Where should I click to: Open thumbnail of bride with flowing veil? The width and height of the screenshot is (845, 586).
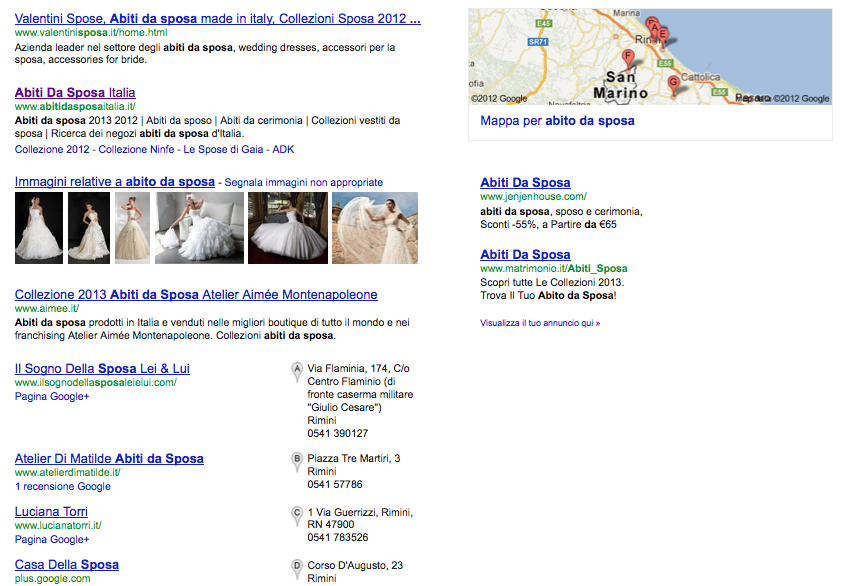(x=375, y=228)
